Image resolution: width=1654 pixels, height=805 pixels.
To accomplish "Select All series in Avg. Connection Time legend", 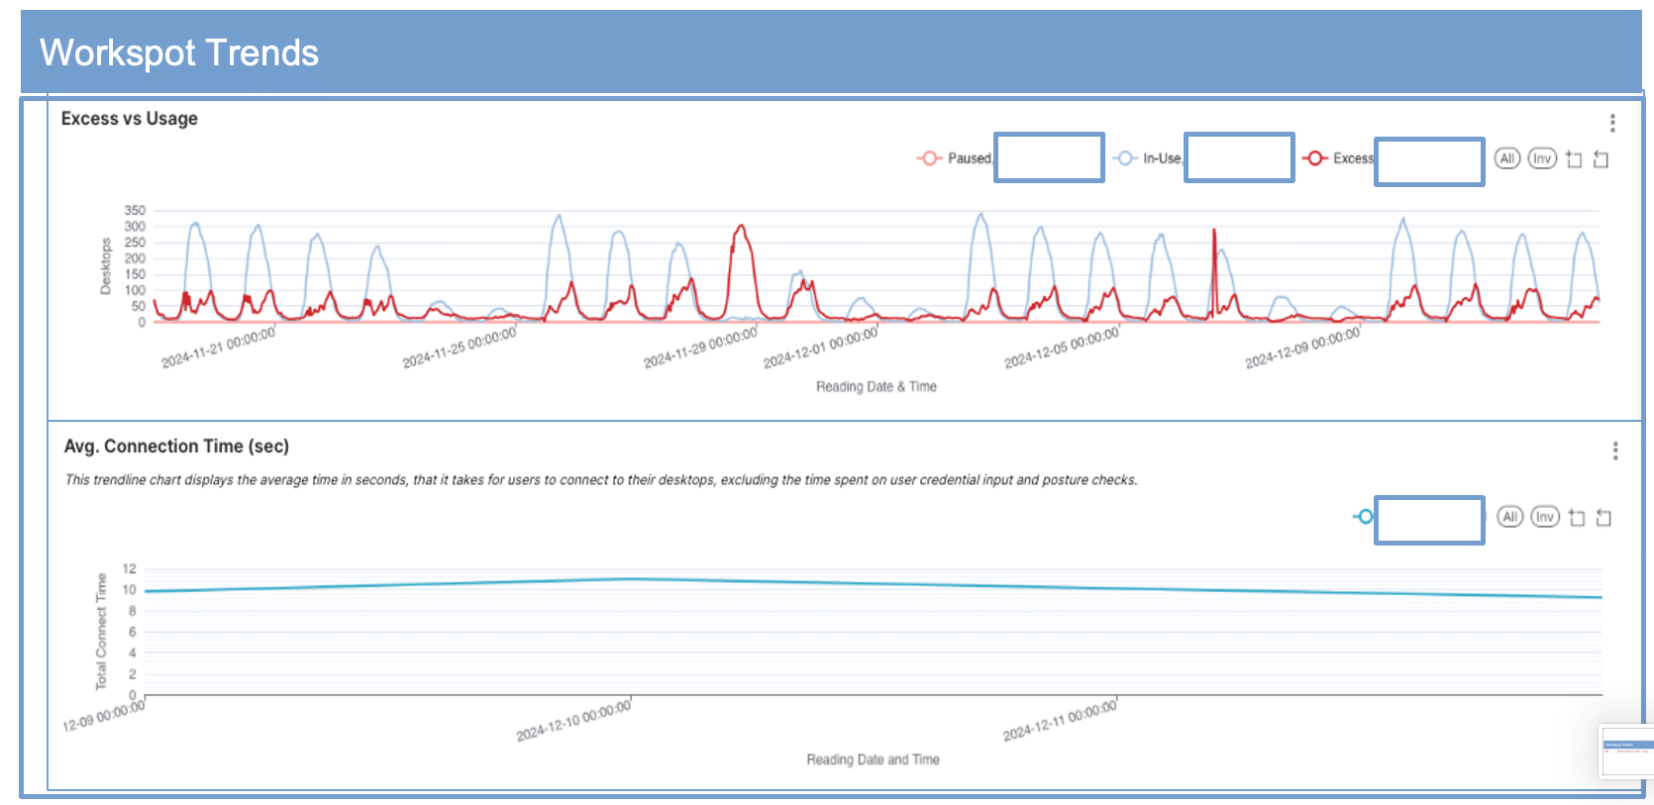I will (x=1510, y=516).
